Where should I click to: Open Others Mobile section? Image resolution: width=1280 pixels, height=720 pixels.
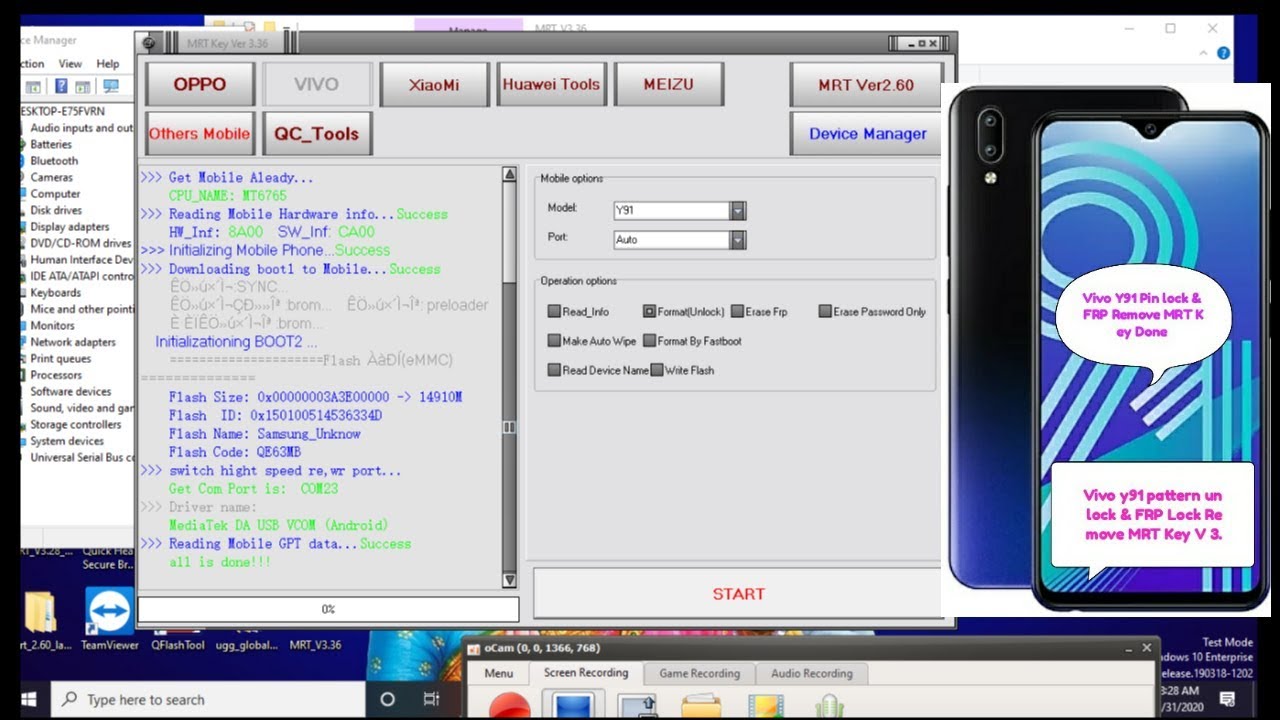tap(200, 133)
